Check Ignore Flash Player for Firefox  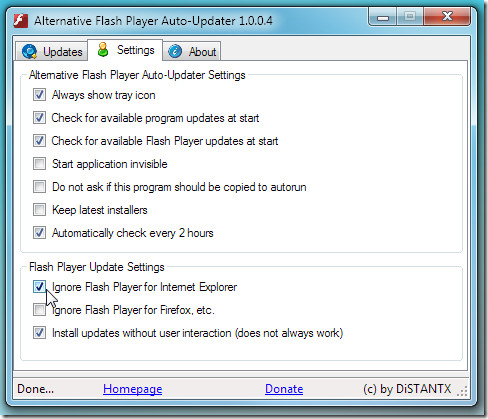click(x=39, y=310)
